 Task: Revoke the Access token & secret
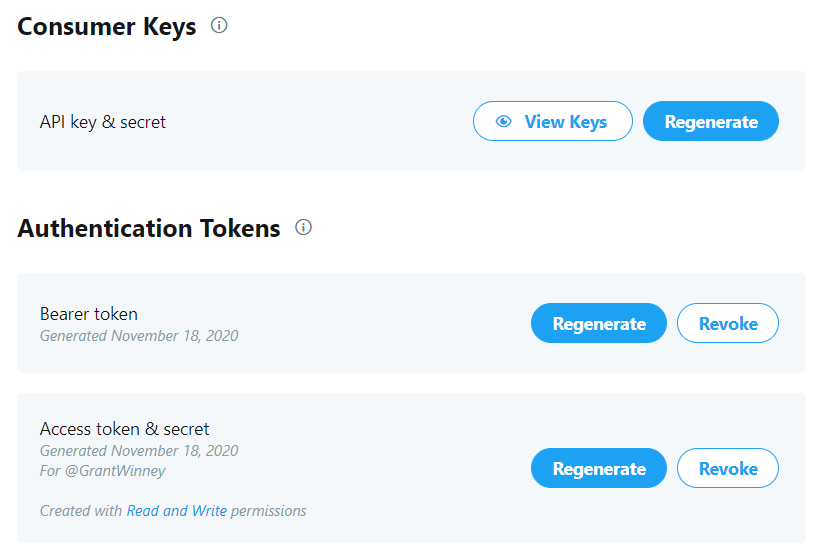(x=728, y=468)
